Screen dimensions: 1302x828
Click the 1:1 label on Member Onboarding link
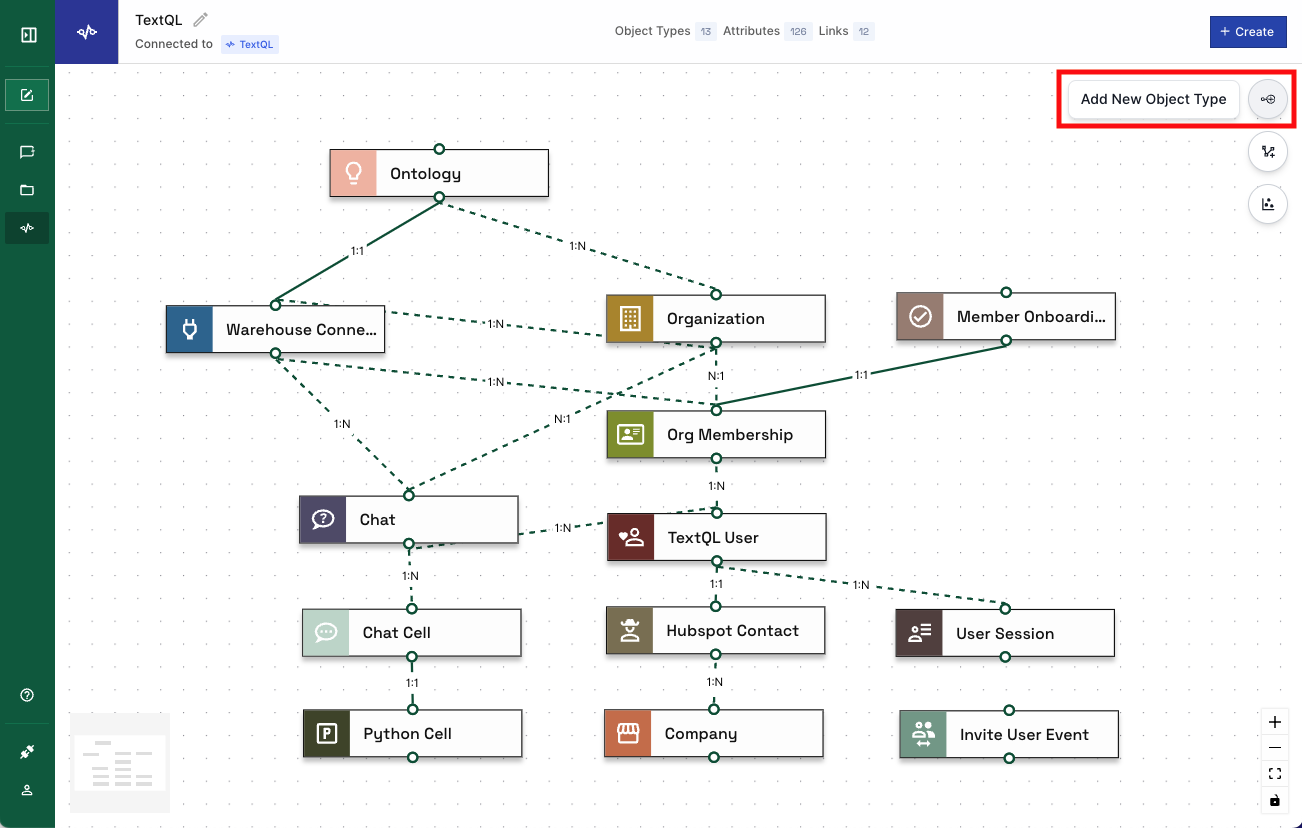(861, 375)
